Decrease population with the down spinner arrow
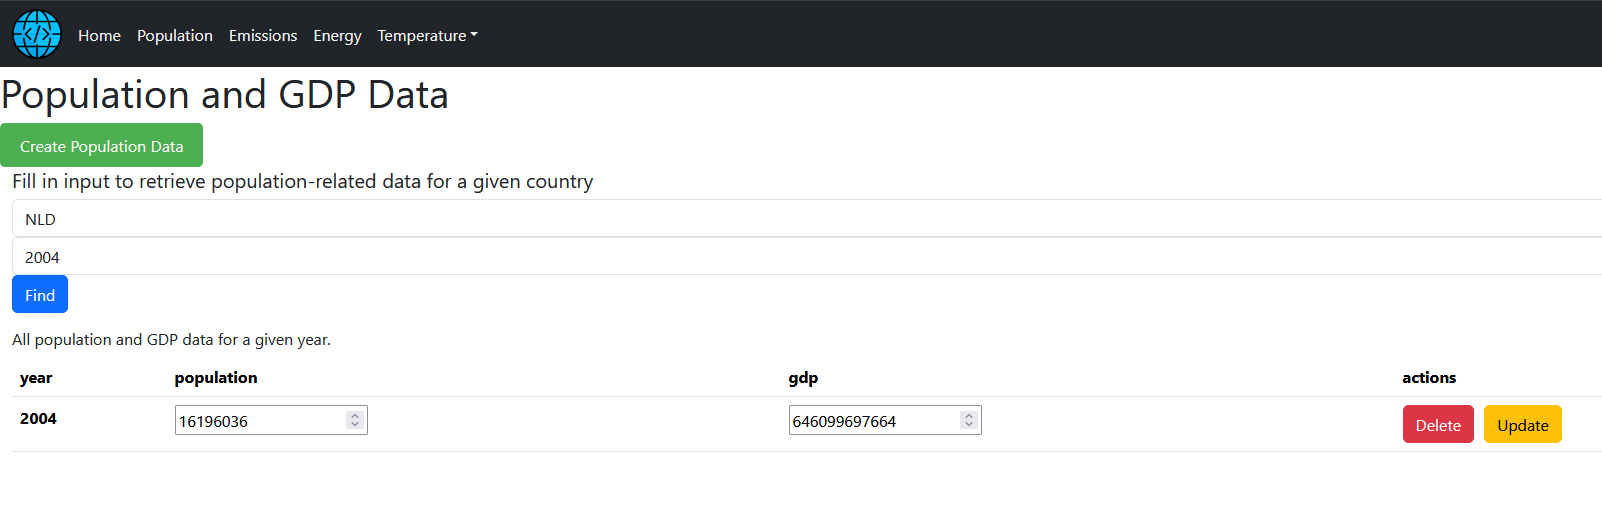Screen dimensions: 1602x525 point(355,425)
